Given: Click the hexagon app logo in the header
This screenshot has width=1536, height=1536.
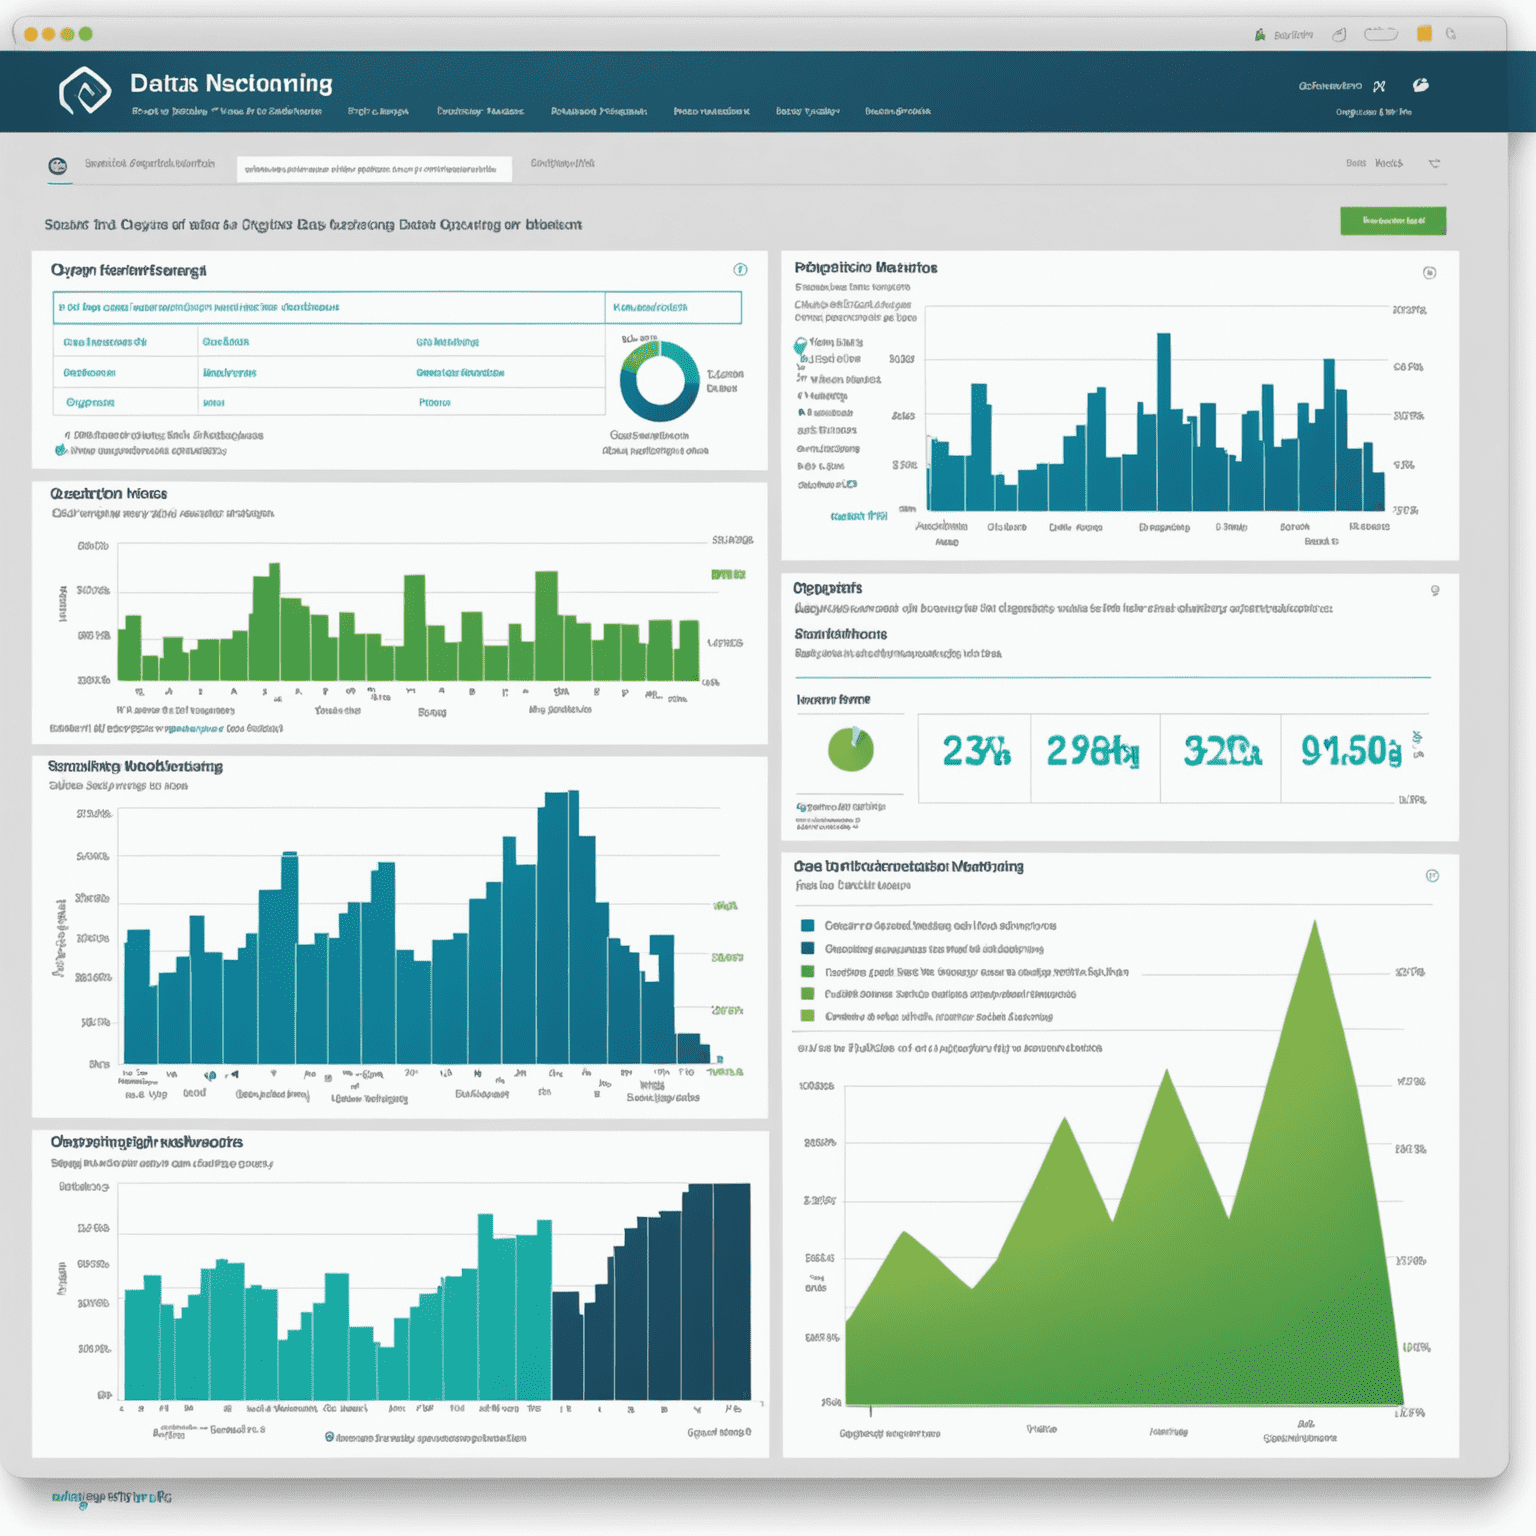Looking at the screenshot, I should (85, 91).
